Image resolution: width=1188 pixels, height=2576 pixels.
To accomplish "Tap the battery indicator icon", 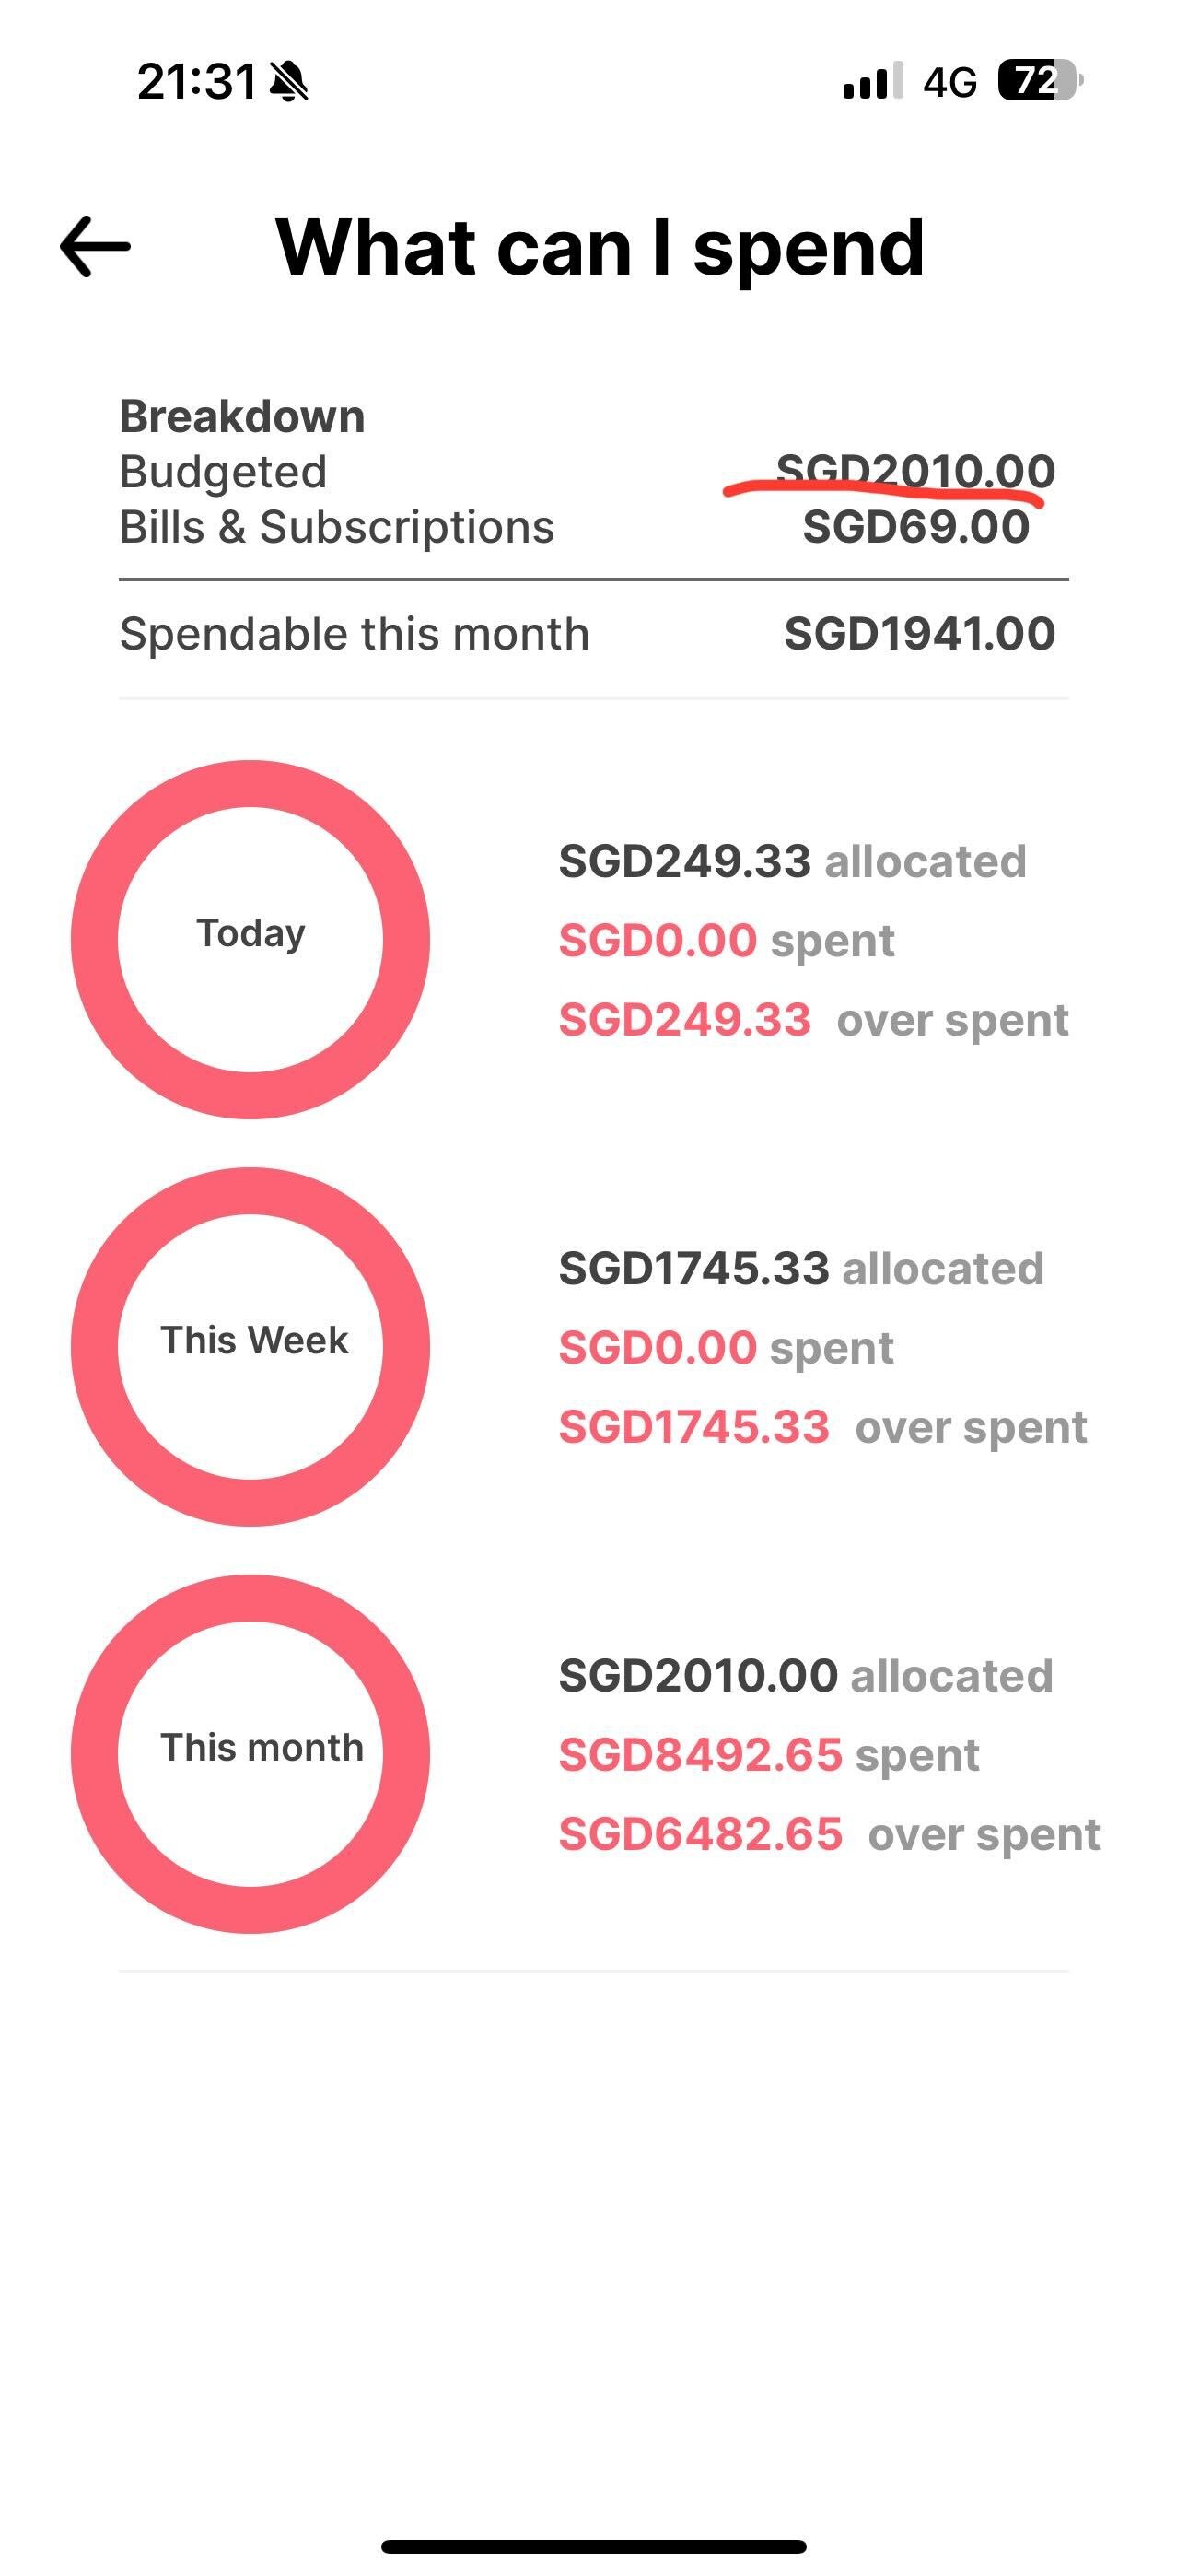I will [1039, 81].
